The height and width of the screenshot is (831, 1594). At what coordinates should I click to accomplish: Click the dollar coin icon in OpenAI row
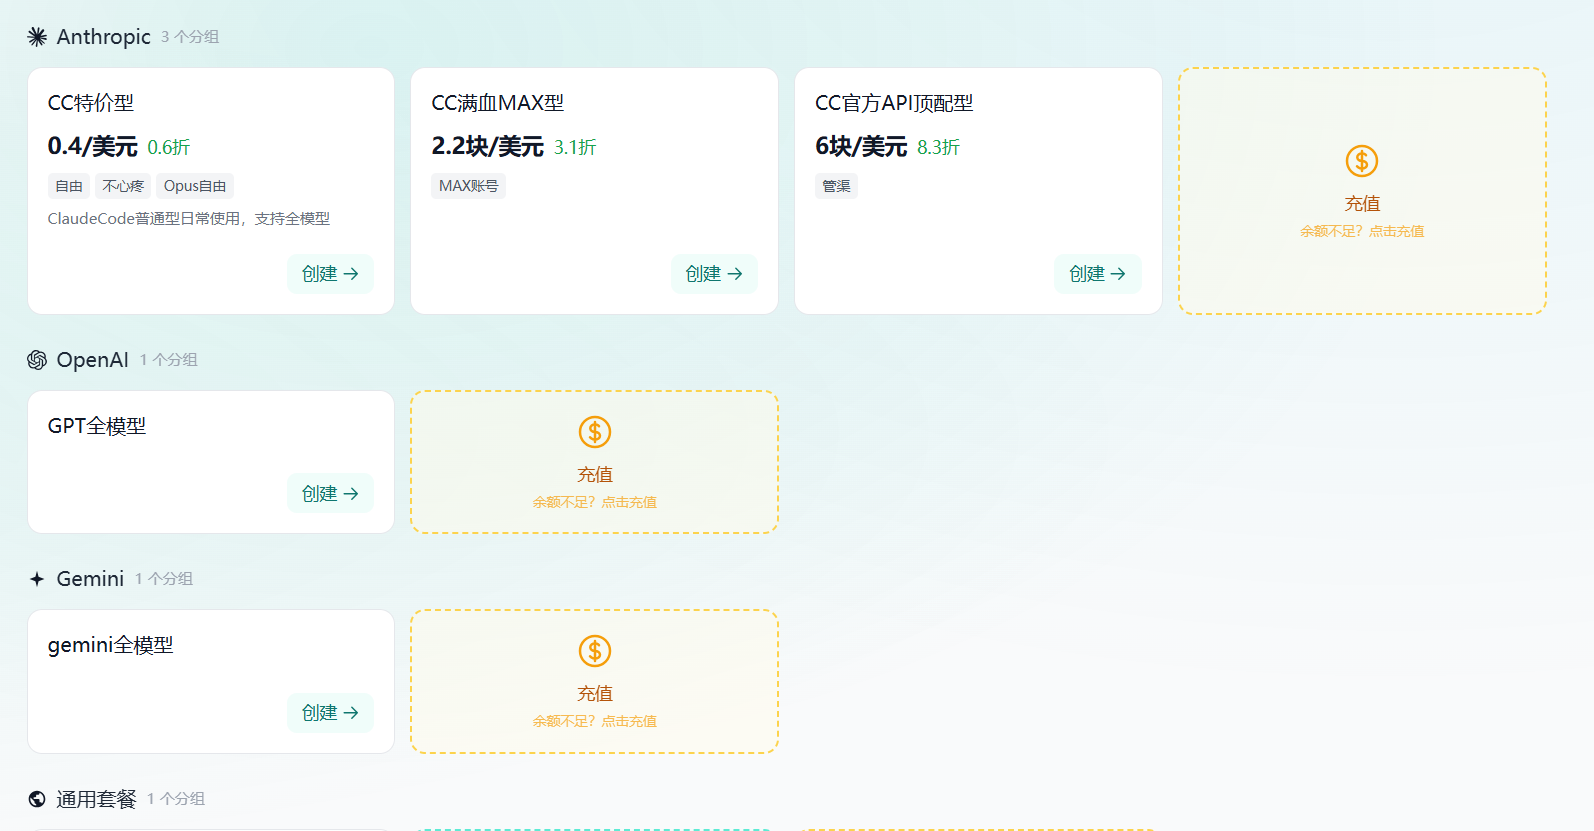point(594,432)
